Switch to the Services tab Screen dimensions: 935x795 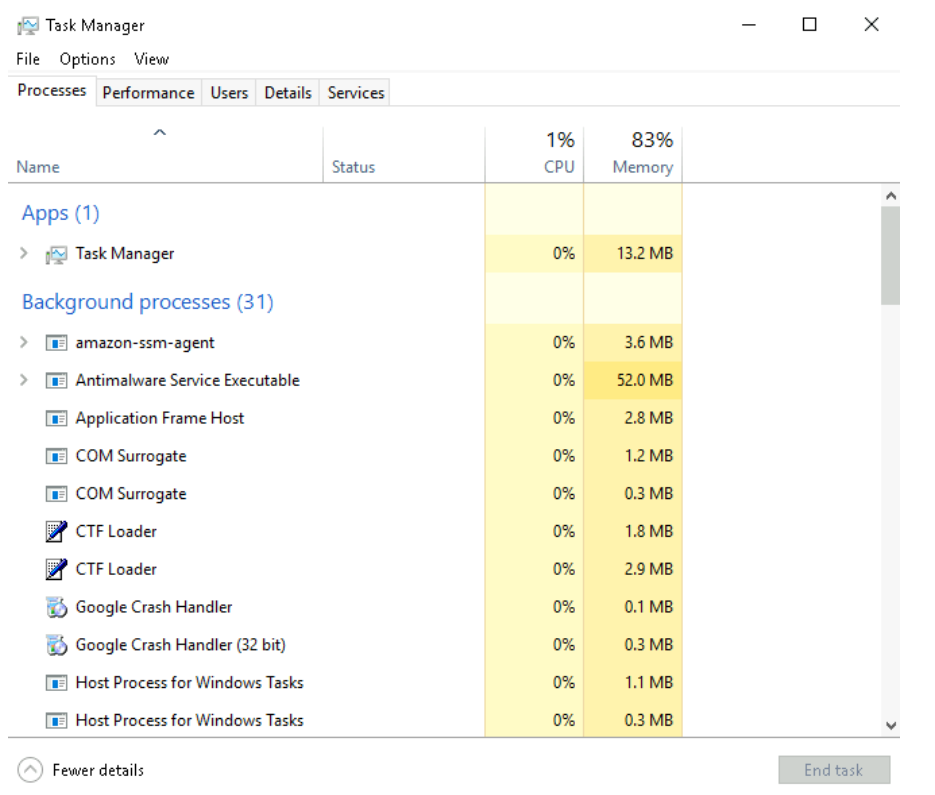(356, 93)
